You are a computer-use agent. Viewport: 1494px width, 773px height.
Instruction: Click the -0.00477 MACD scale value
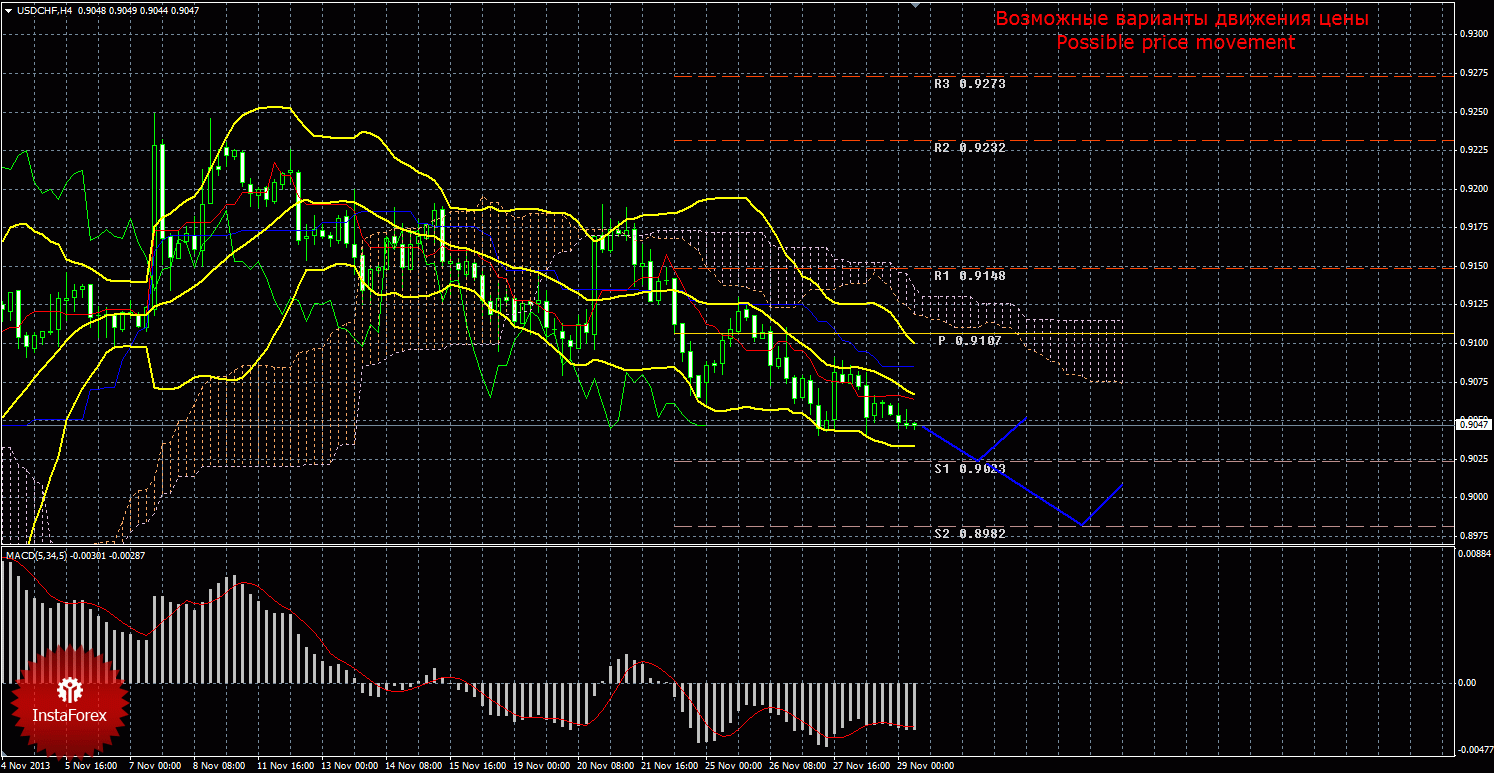click(1474, 748)
